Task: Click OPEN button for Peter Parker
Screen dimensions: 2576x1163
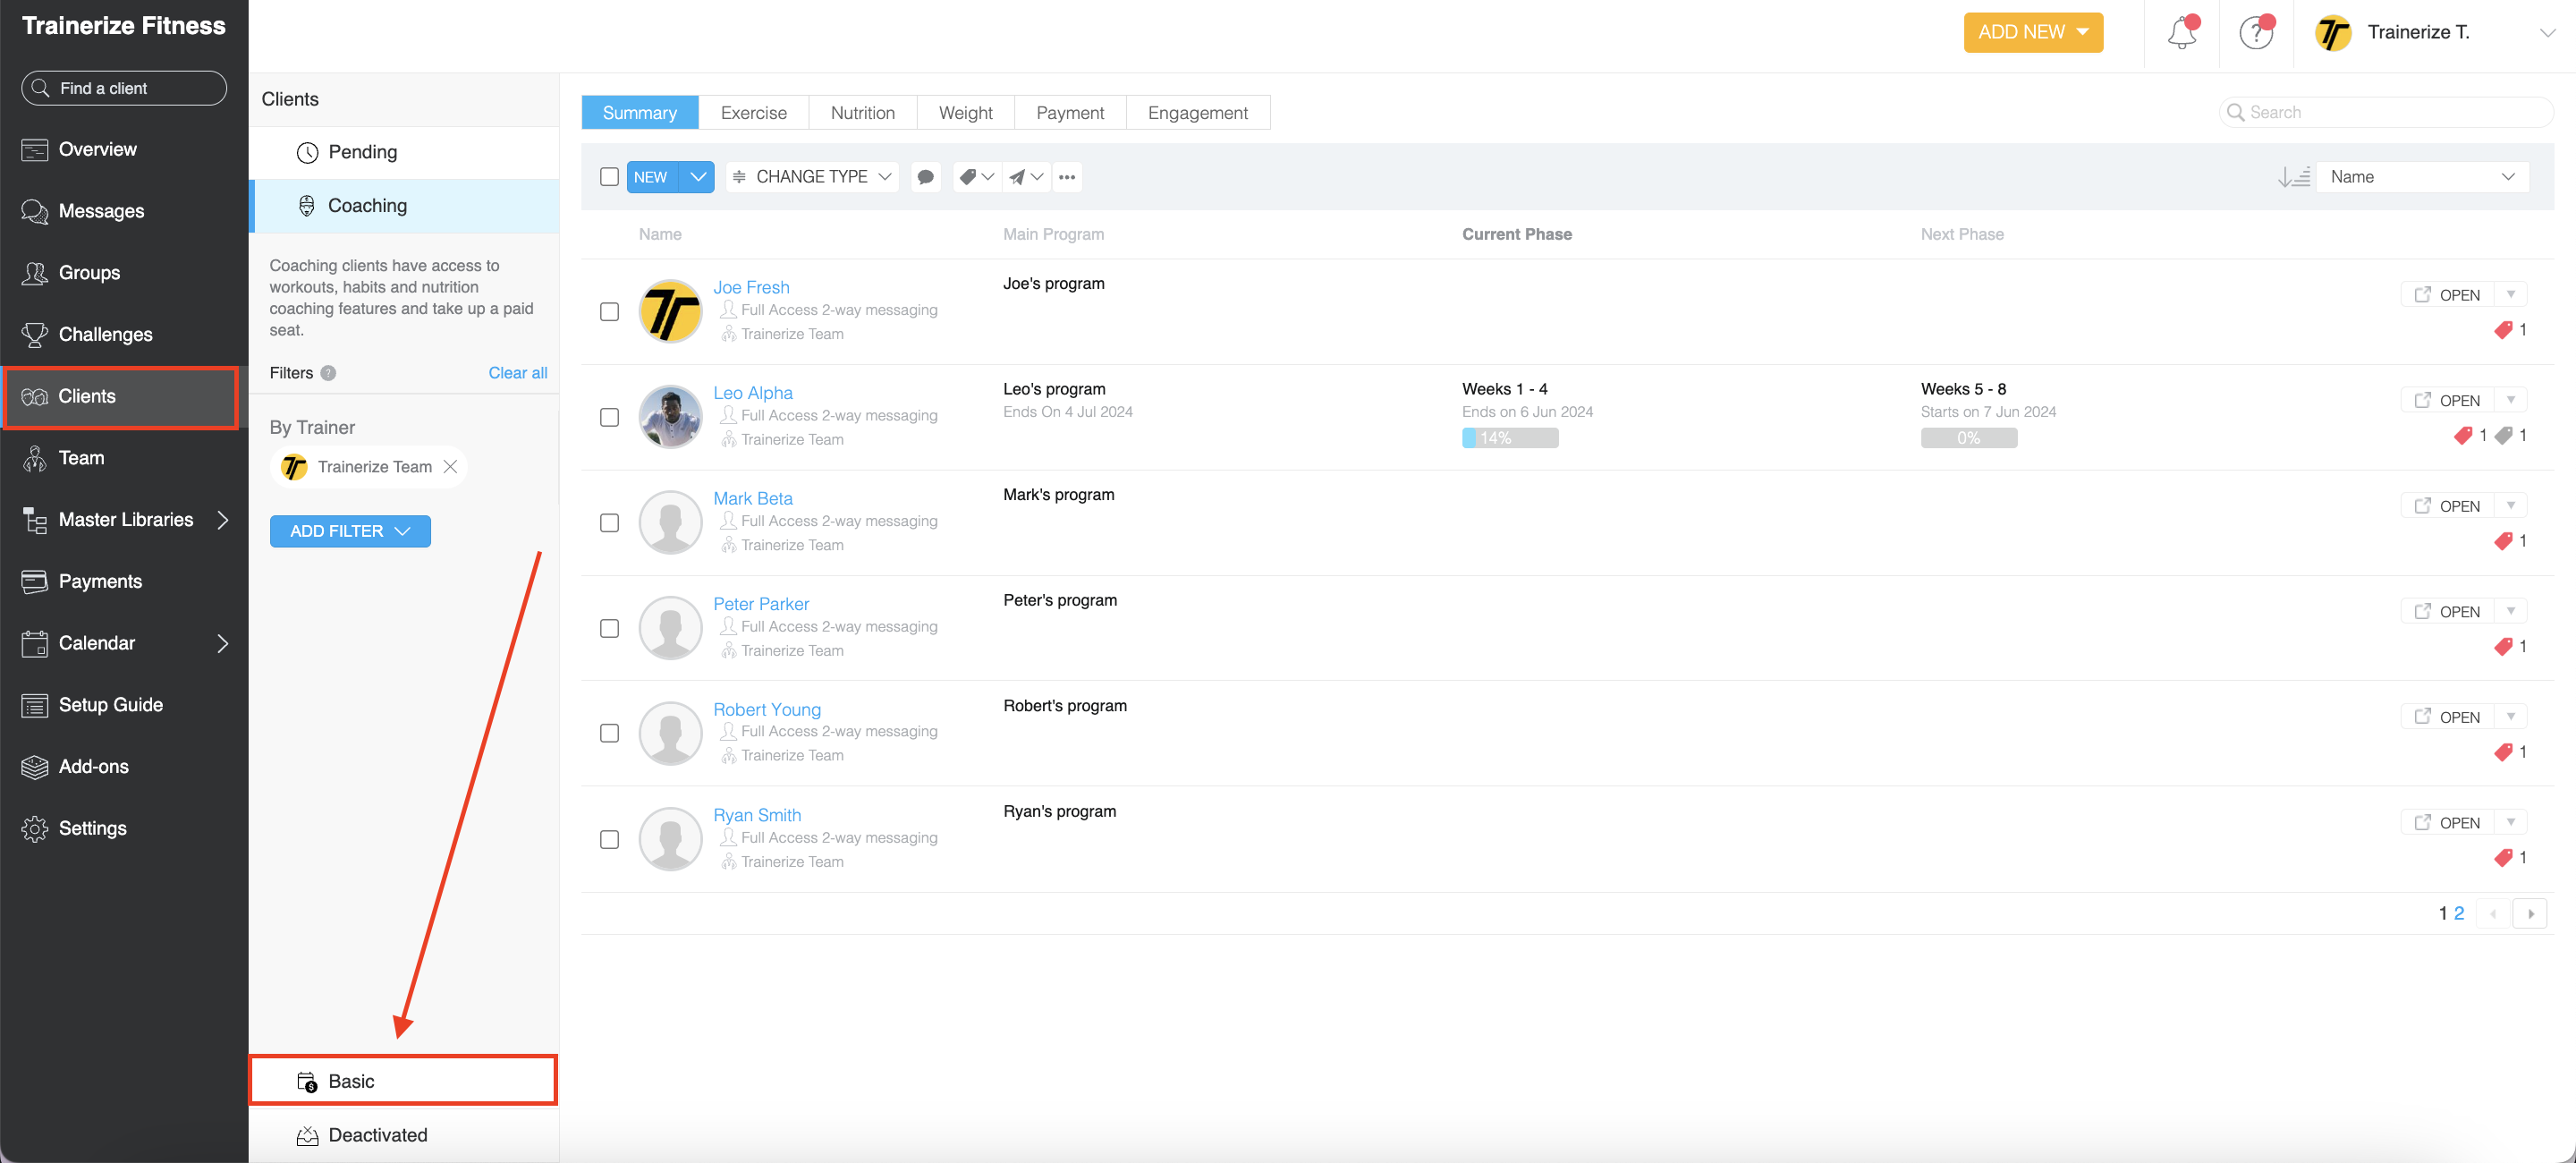Action: tap(2447, 612)
